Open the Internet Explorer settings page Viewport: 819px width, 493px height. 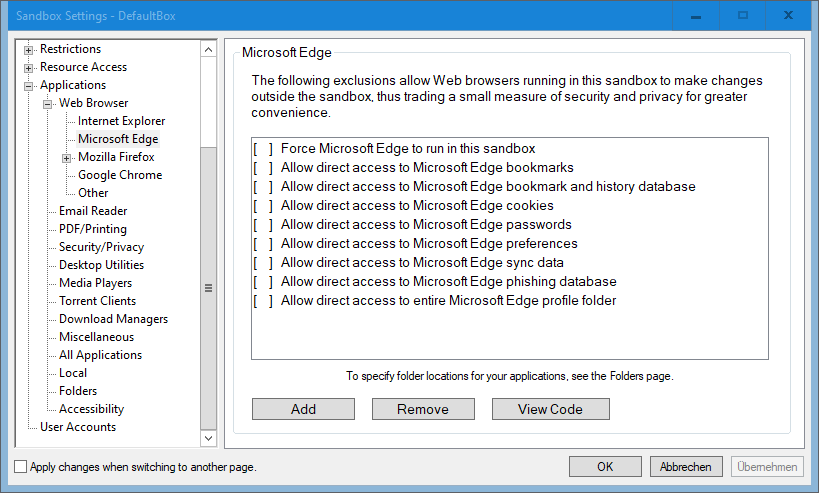[x=121, y=121]
